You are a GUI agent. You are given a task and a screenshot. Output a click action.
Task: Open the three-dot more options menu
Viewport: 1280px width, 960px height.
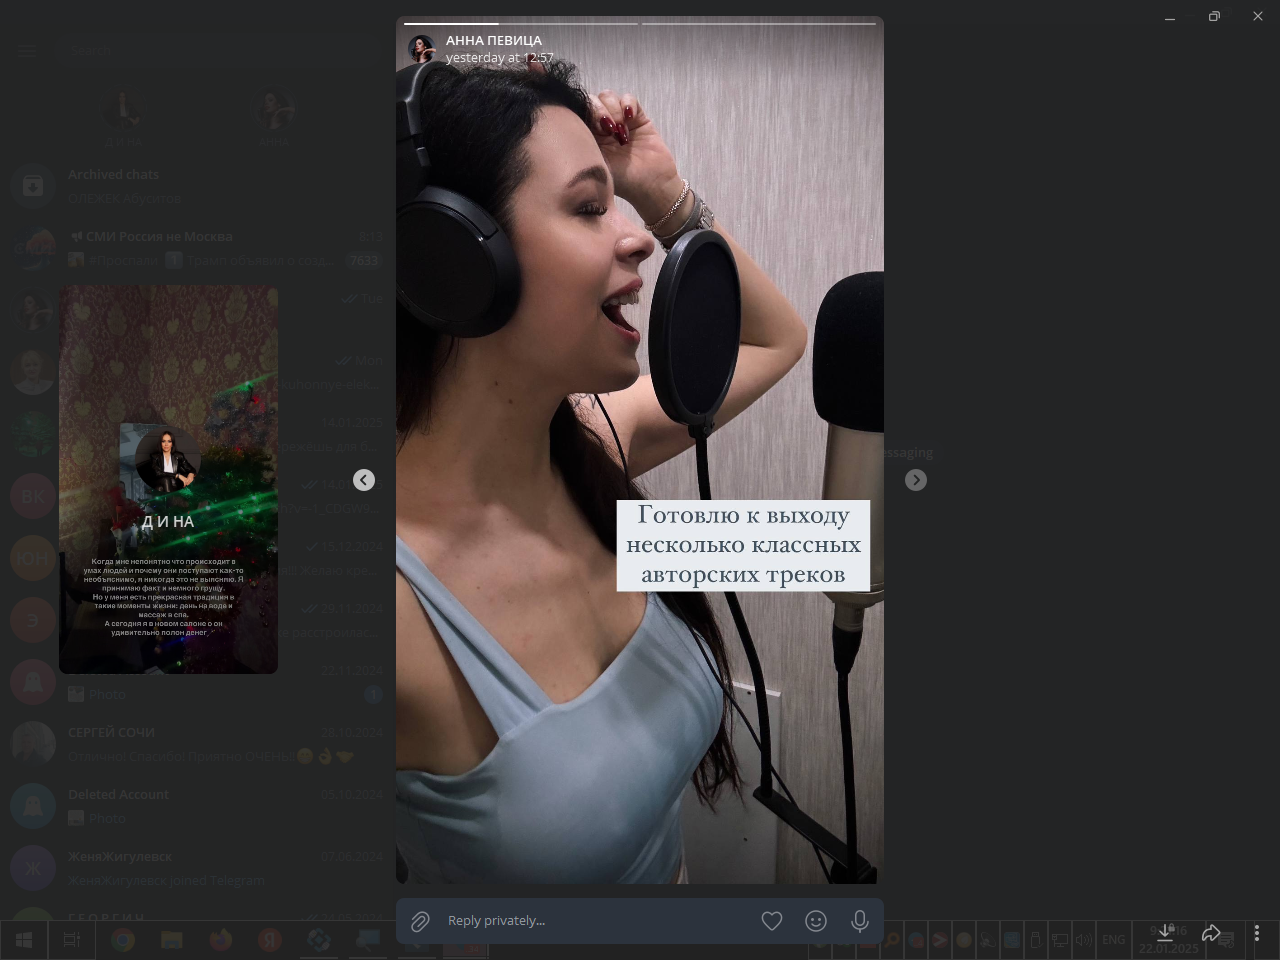coord(1257,933)
